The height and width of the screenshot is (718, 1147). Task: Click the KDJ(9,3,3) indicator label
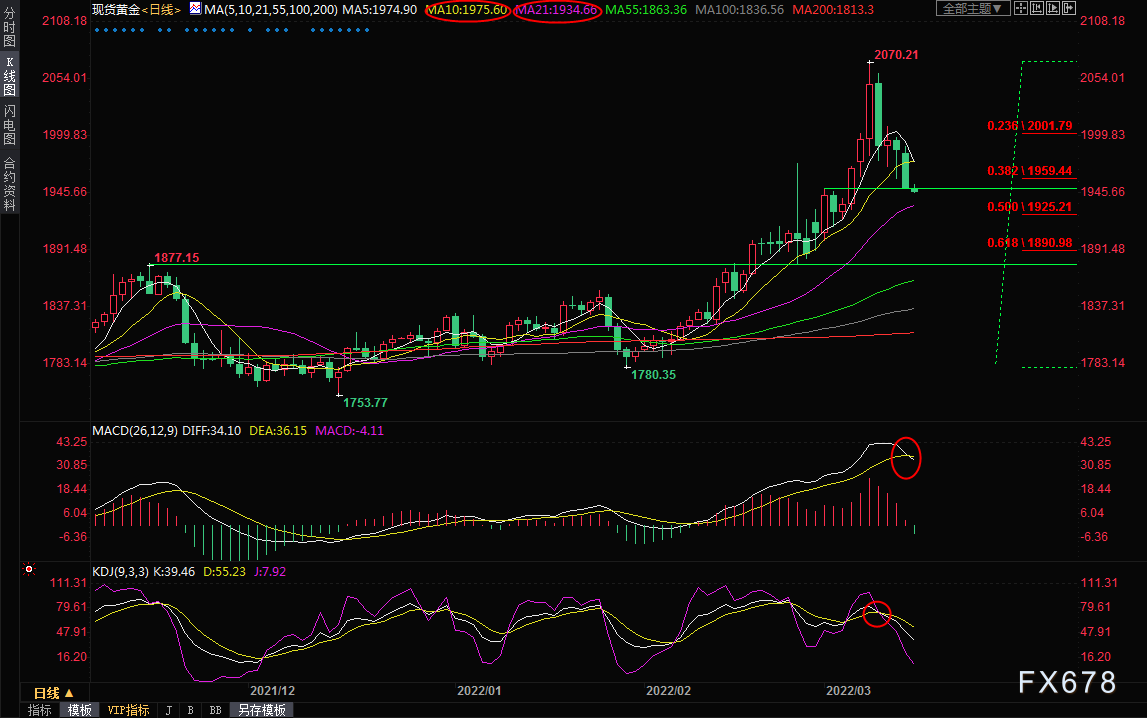(x=121, y=572)
